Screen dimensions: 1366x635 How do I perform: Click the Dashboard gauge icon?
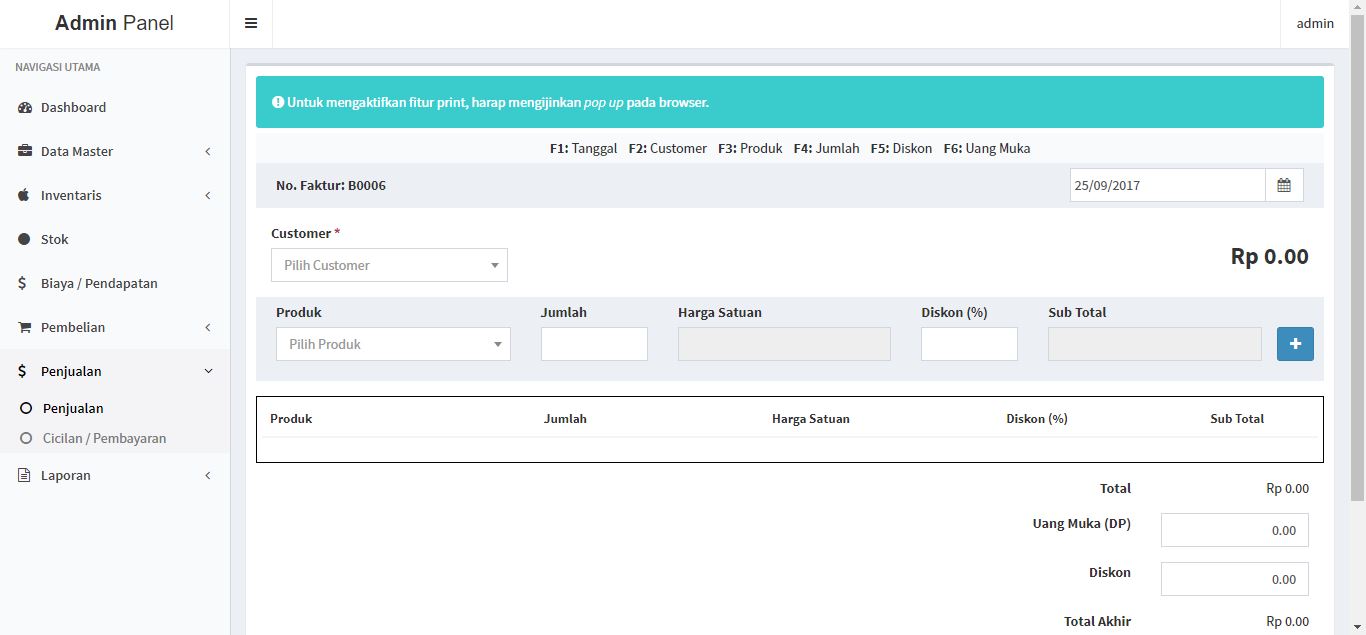coord(25,108)
